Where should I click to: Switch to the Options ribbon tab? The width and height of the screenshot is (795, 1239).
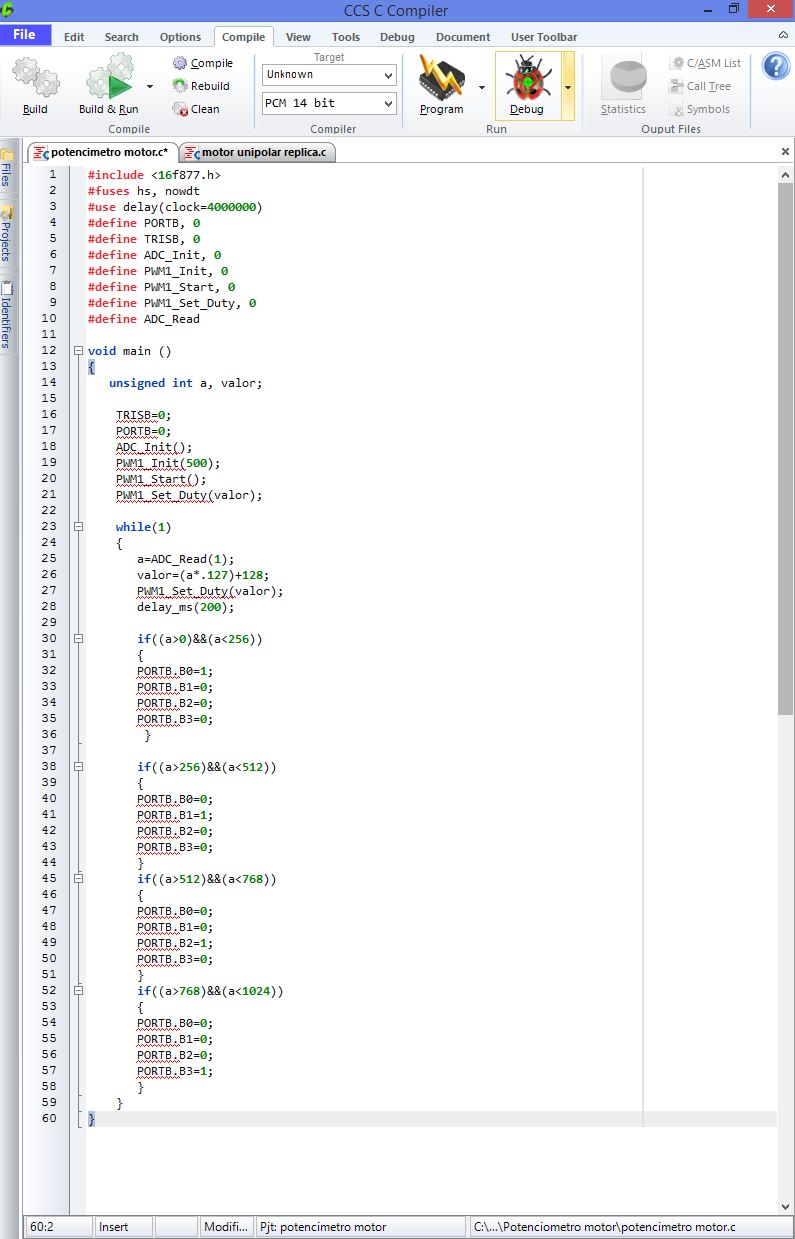click(180, 37)
